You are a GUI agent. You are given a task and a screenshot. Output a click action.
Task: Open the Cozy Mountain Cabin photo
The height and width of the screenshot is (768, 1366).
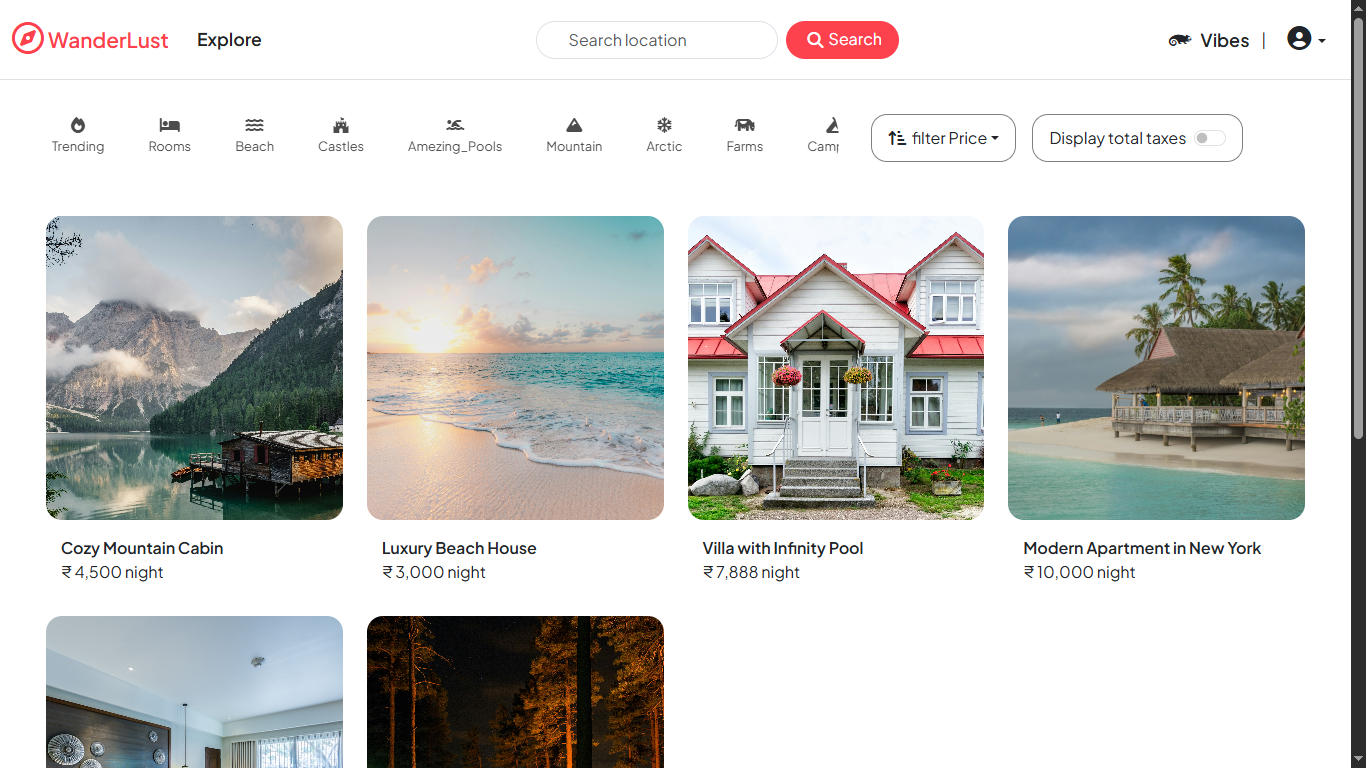(194, 368)
